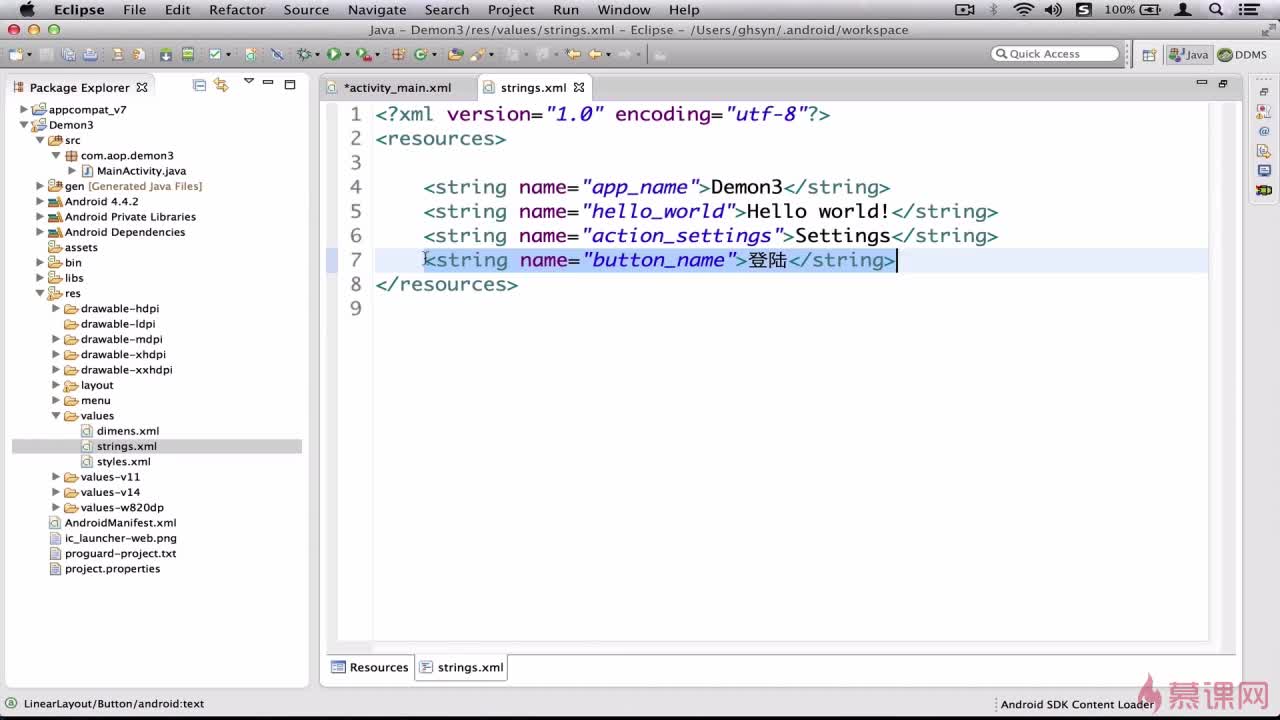Open the Problems view icon in right trim
1280x720 pixels.
[1264, 111]
